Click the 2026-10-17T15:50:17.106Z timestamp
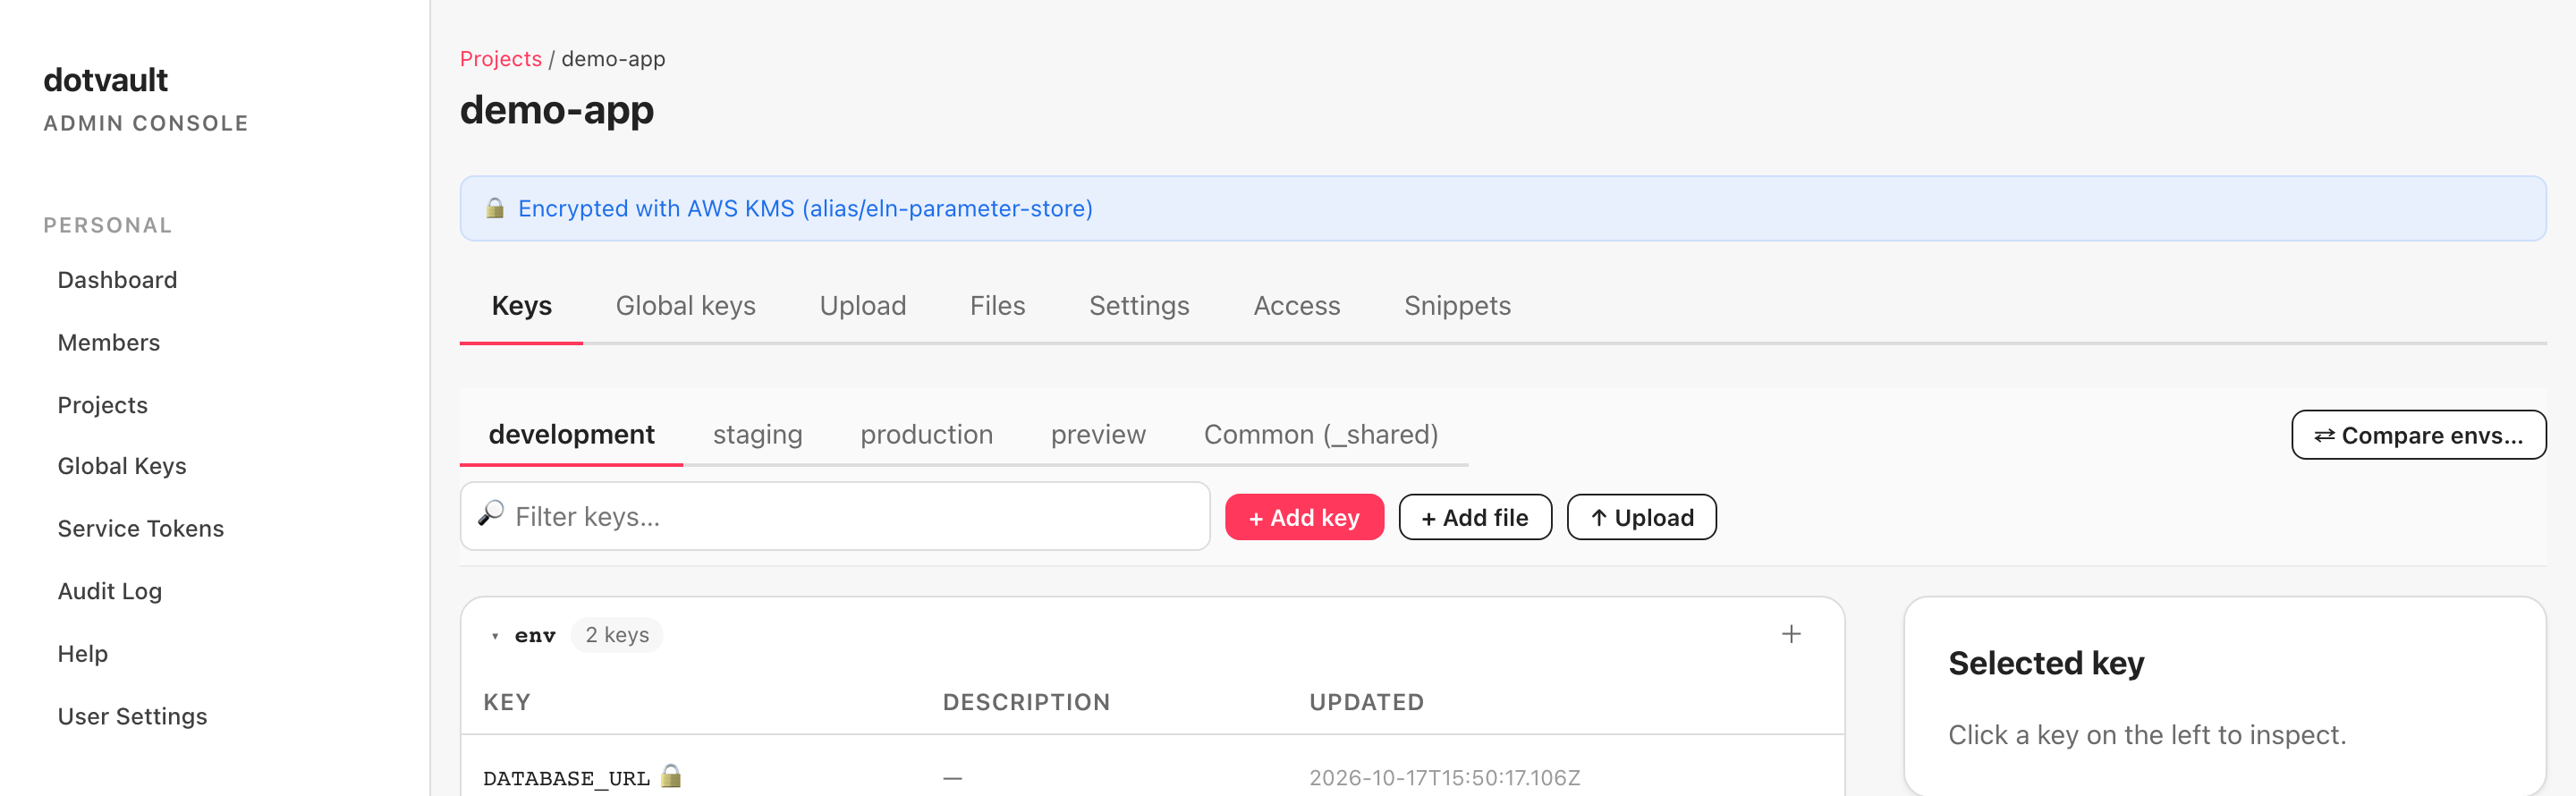The image size is (2576, 796). click(1444, 778)
